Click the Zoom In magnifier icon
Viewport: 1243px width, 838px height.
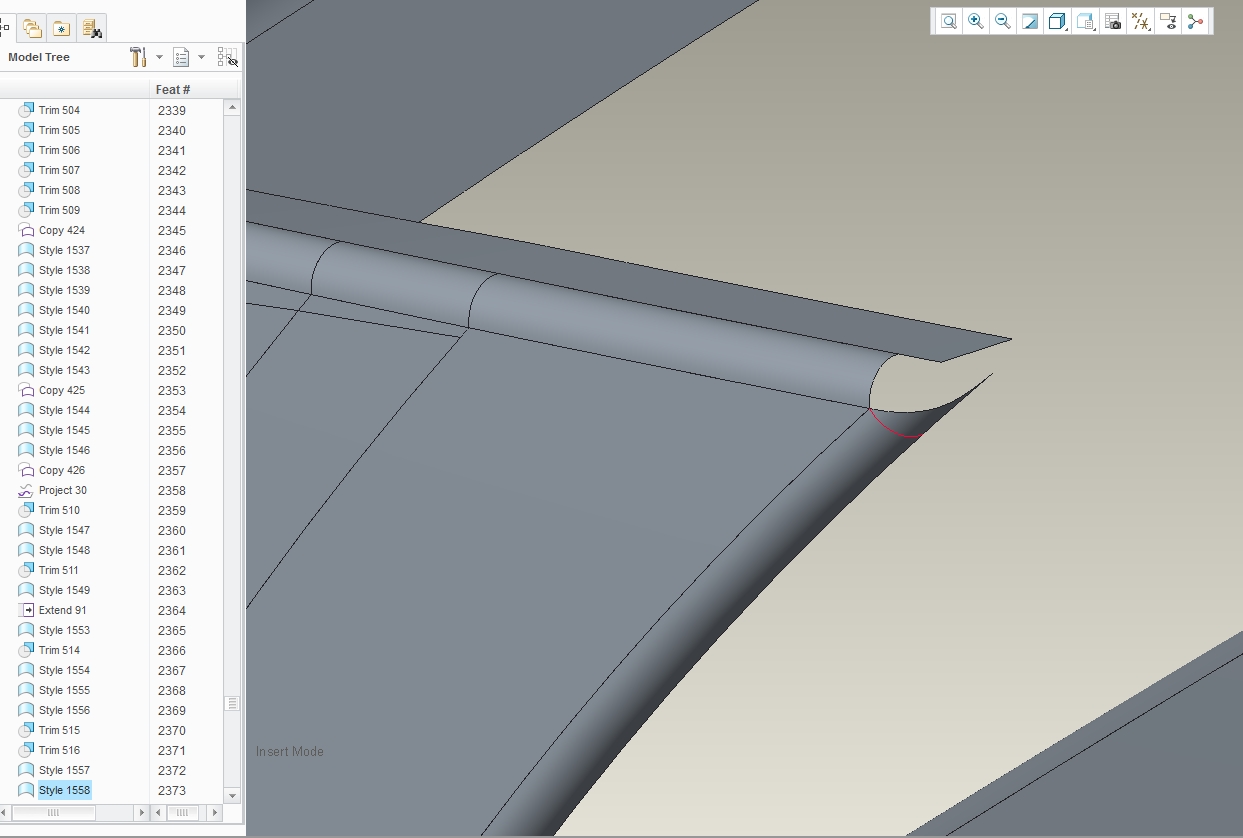point(976,21)
